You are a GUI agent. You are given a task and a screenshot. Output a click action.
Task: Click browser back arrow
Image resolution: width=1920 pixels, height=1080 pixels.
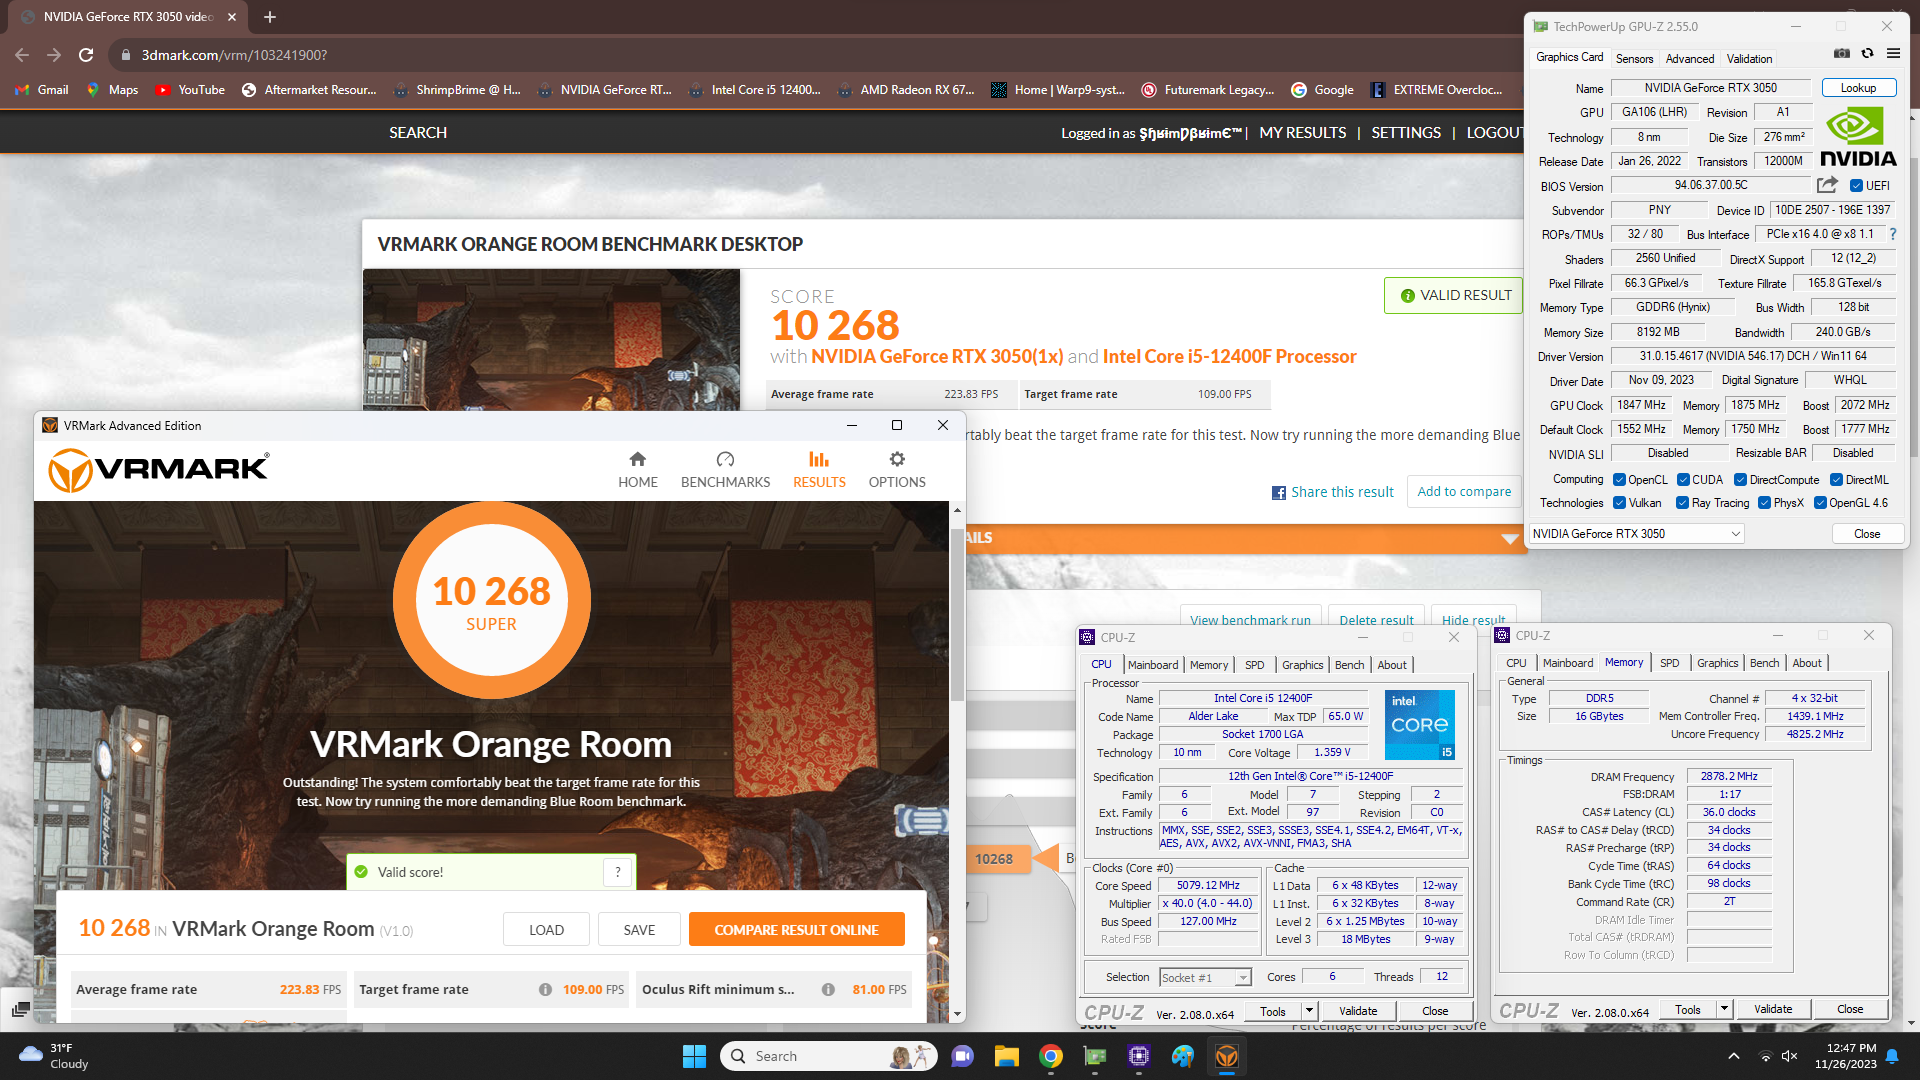coord(22,55)
